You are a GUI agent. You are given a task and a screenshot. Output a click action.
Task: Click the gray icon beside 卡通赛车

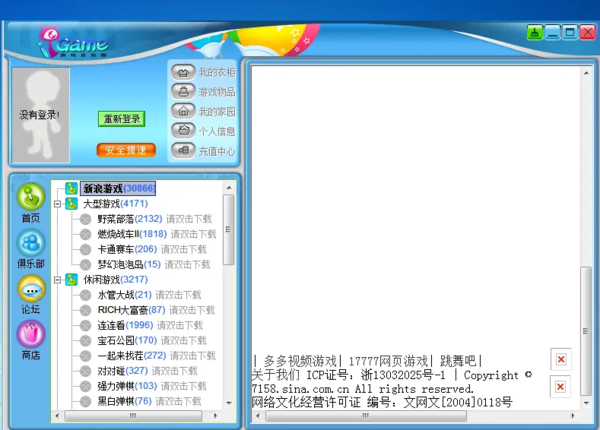click(x=85, y=249)
